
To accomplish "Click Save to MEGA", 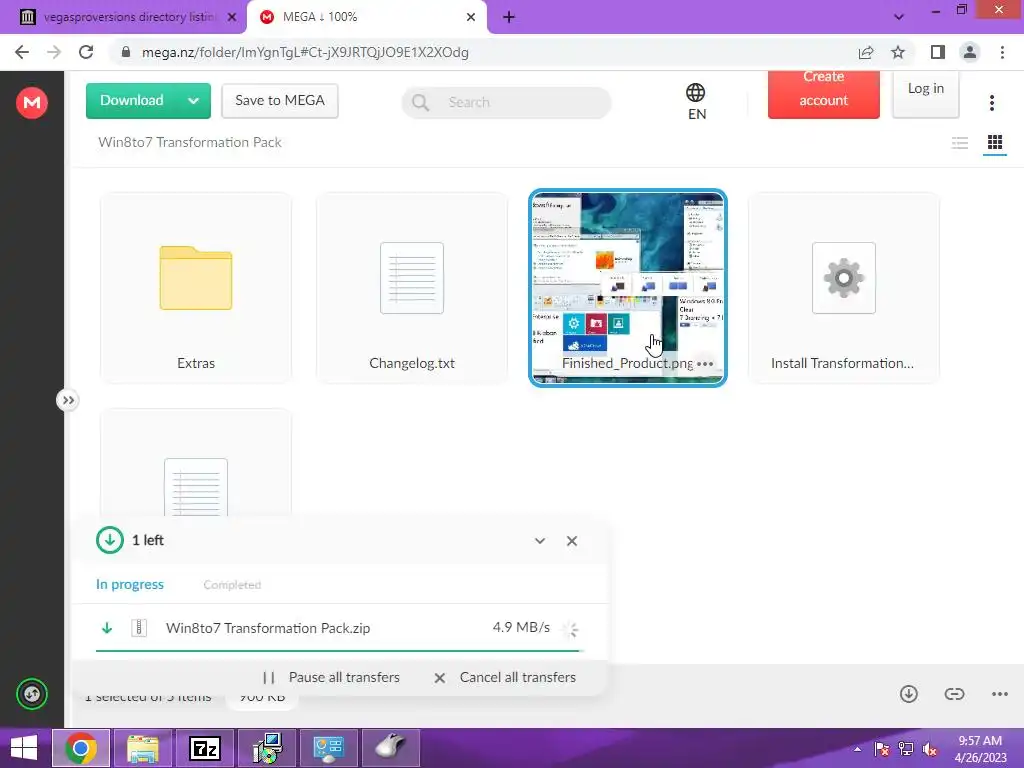I will click(x=280, y=101).
